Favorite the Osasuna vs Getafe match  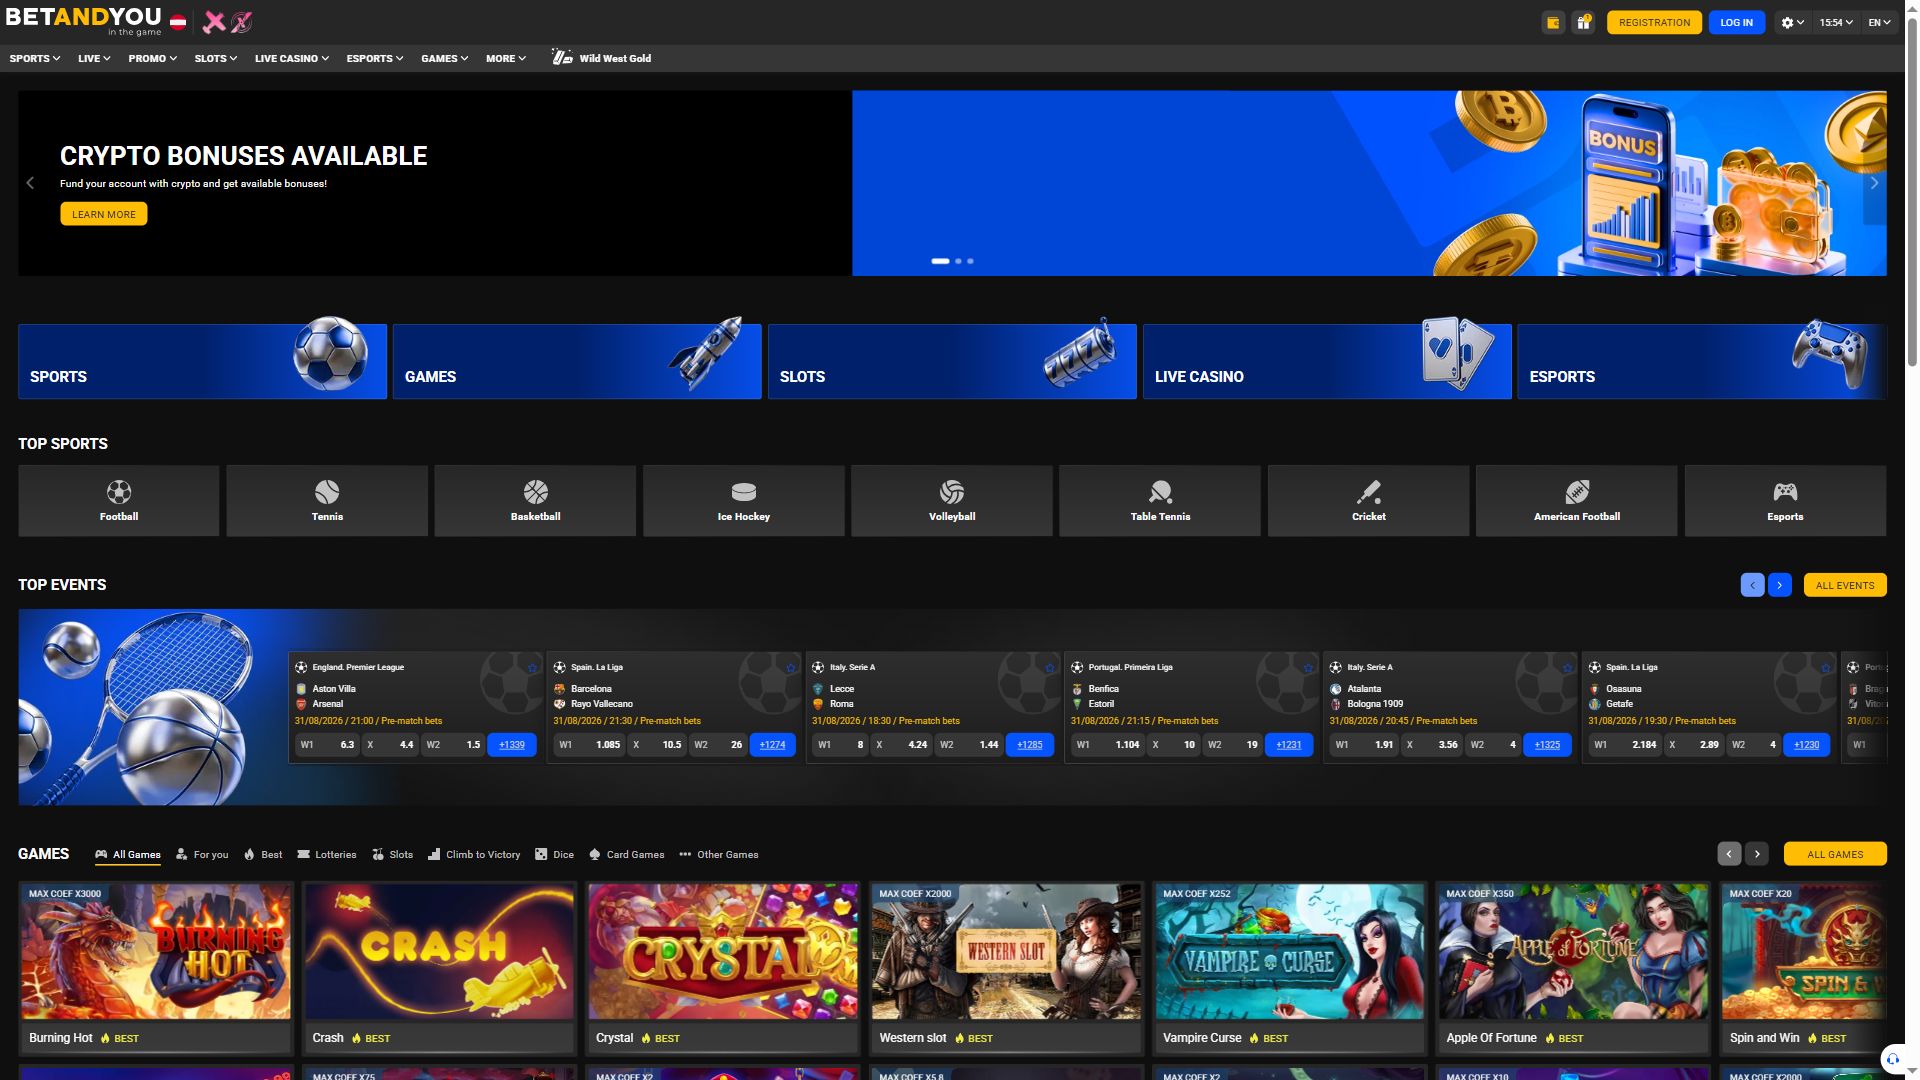tap(1826, 668)
